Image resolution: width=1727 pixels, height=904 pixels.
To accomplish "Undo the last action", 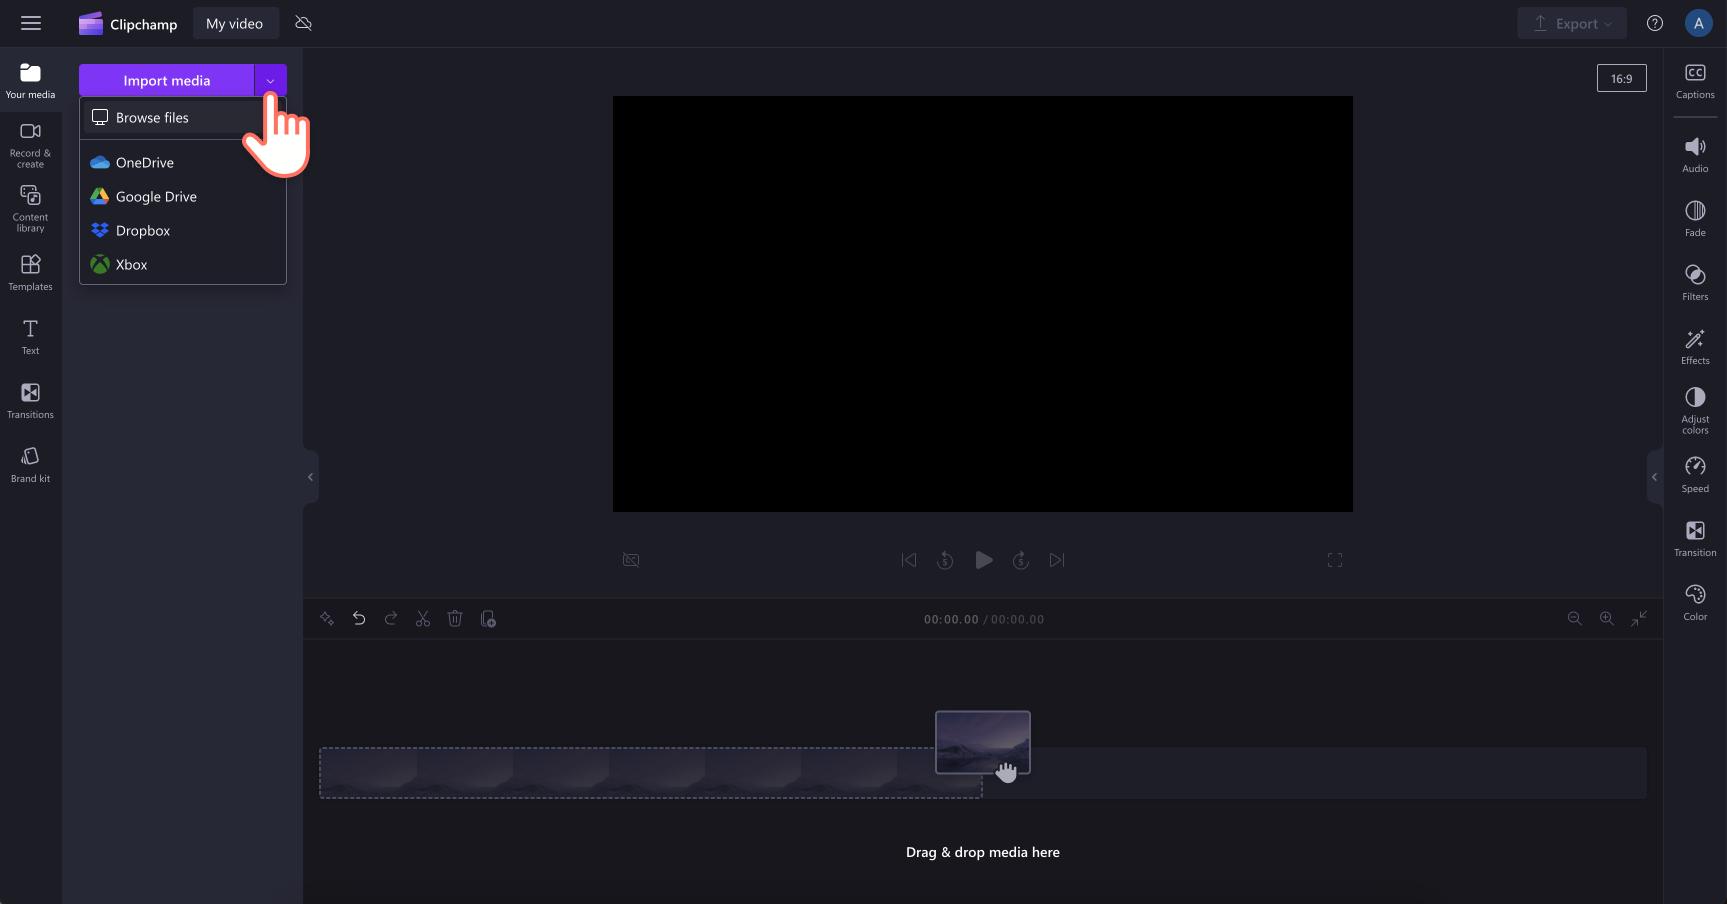I will tap(359, 618).
